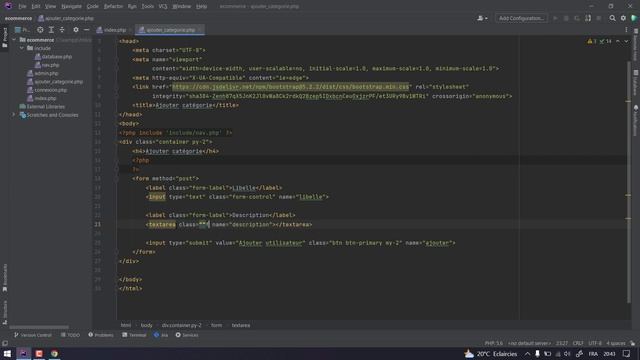Image resolution: width=640 pixels, height=360 pixels.
Task: Open Project panel options gear
Action: (76, 30)
